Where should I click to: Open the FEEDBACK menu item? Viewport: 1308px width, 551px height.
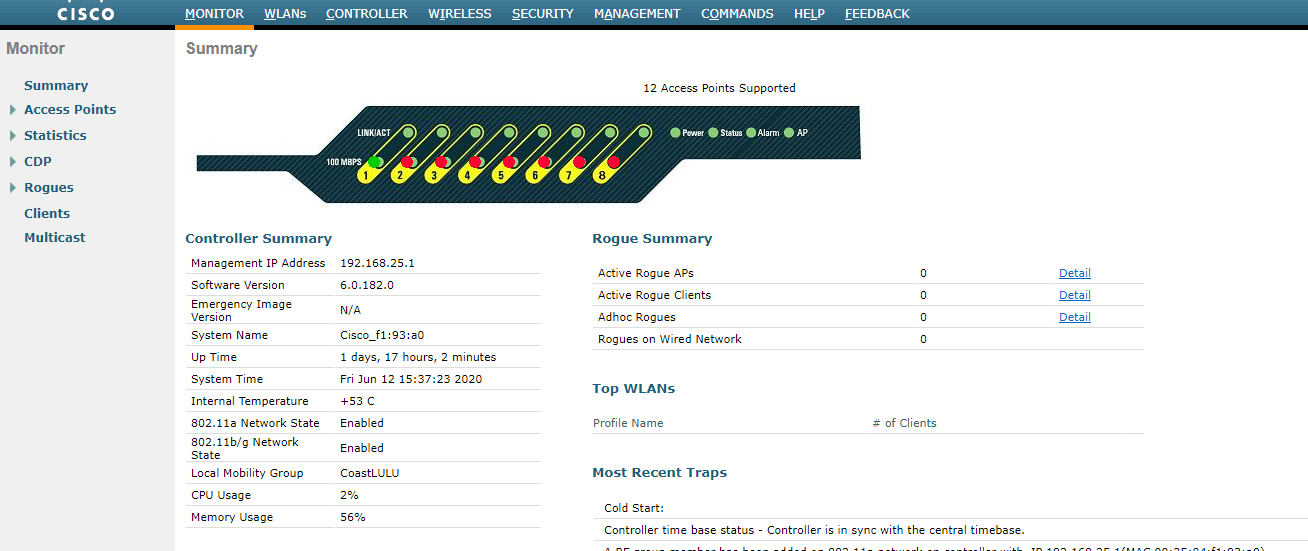point(877,14)
